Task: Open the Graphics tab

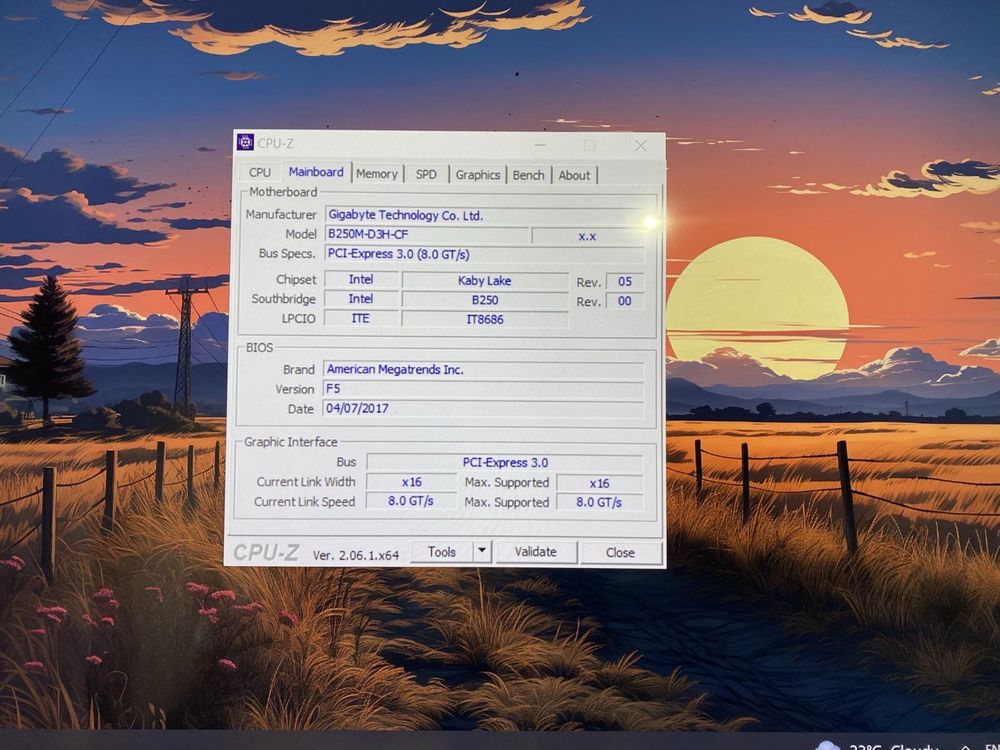Action: coord(478,175)
